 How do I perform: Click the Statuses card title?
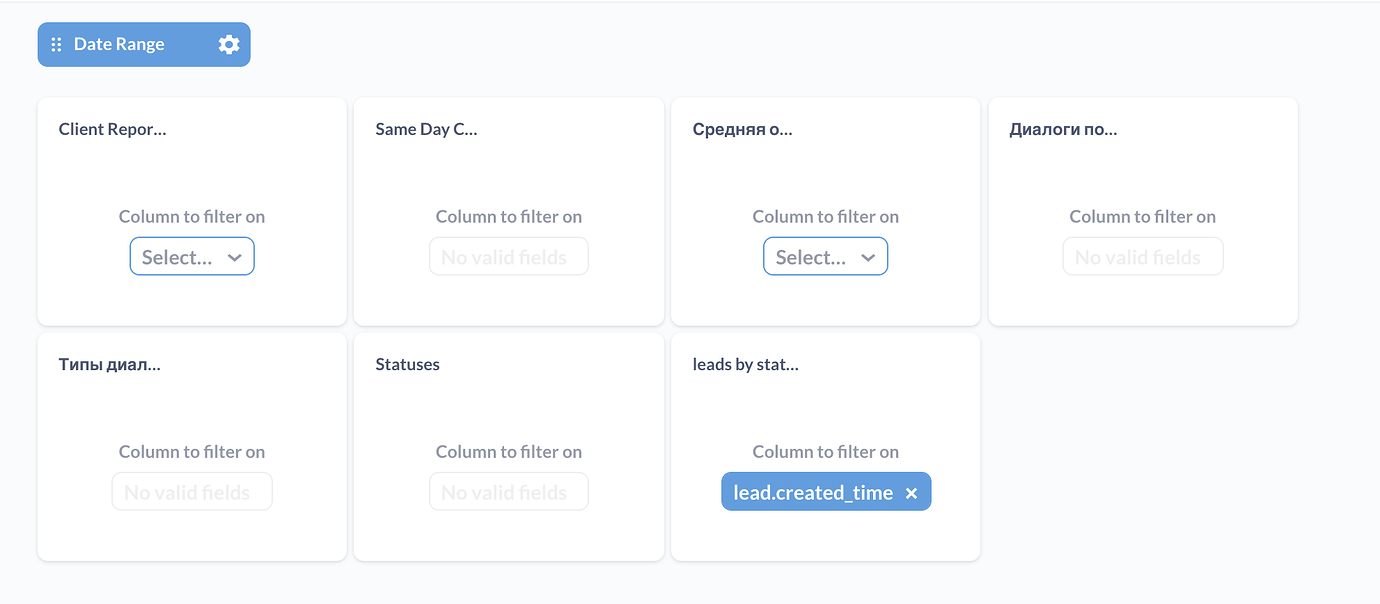pos(407,364)
